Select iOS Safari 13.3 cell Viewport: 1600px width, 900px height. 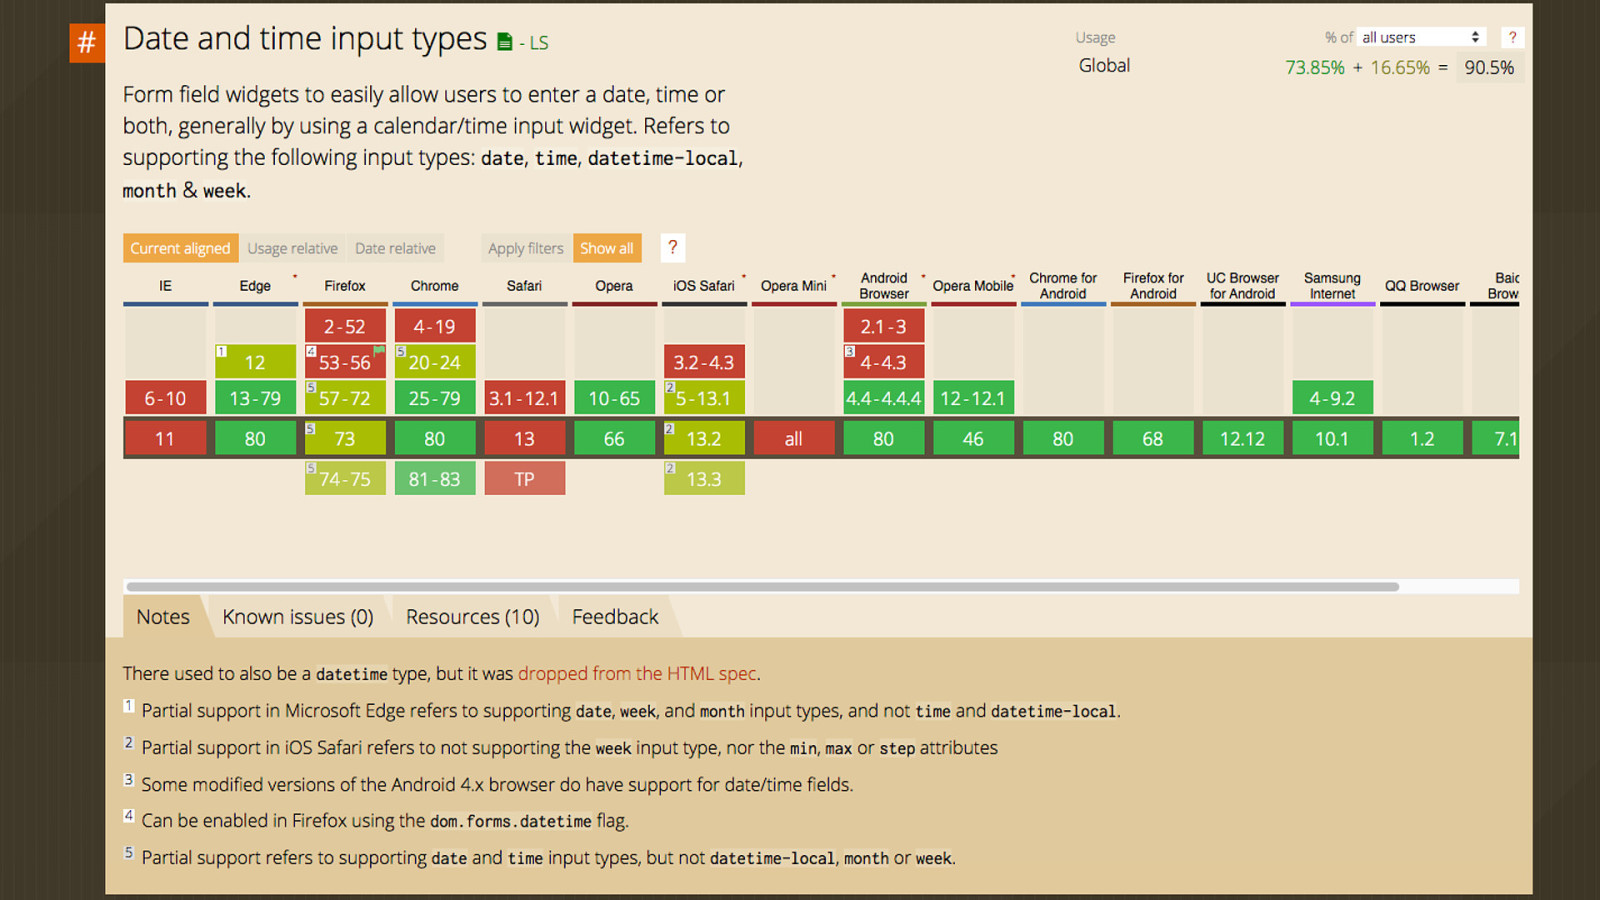(704, 479)
